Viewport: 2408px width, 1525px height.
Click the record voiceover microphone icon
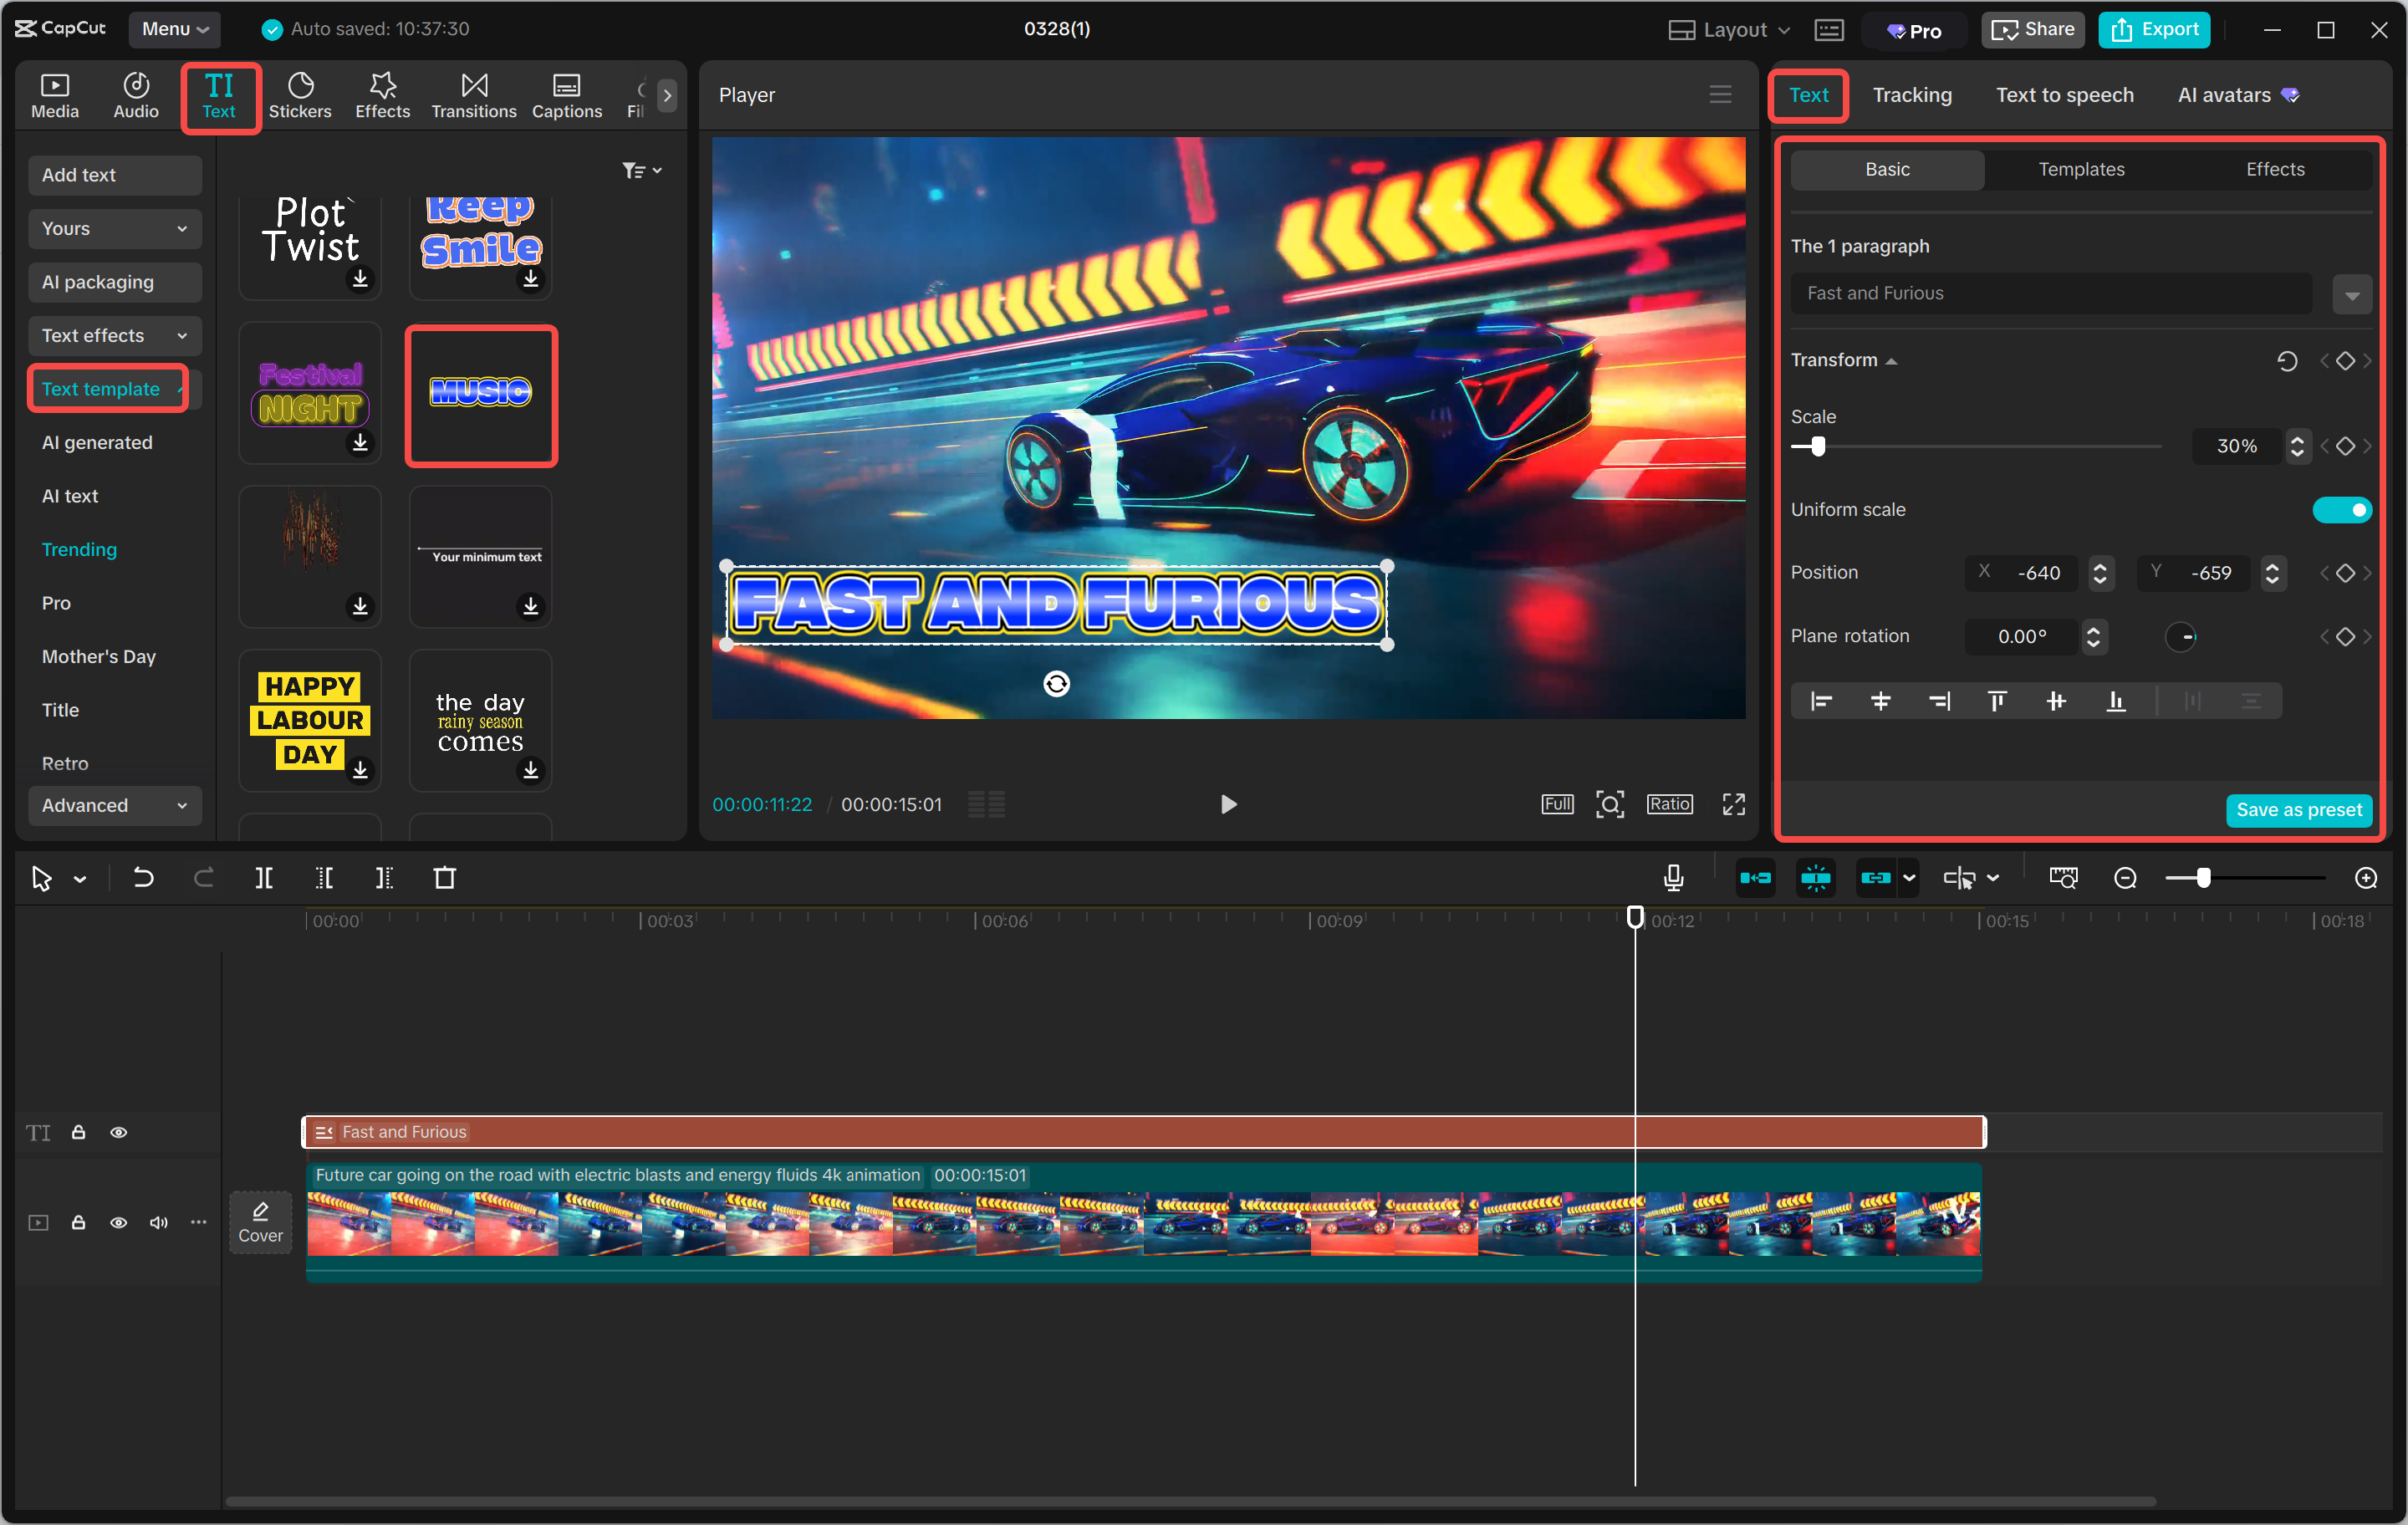(x=1672, y=877)
